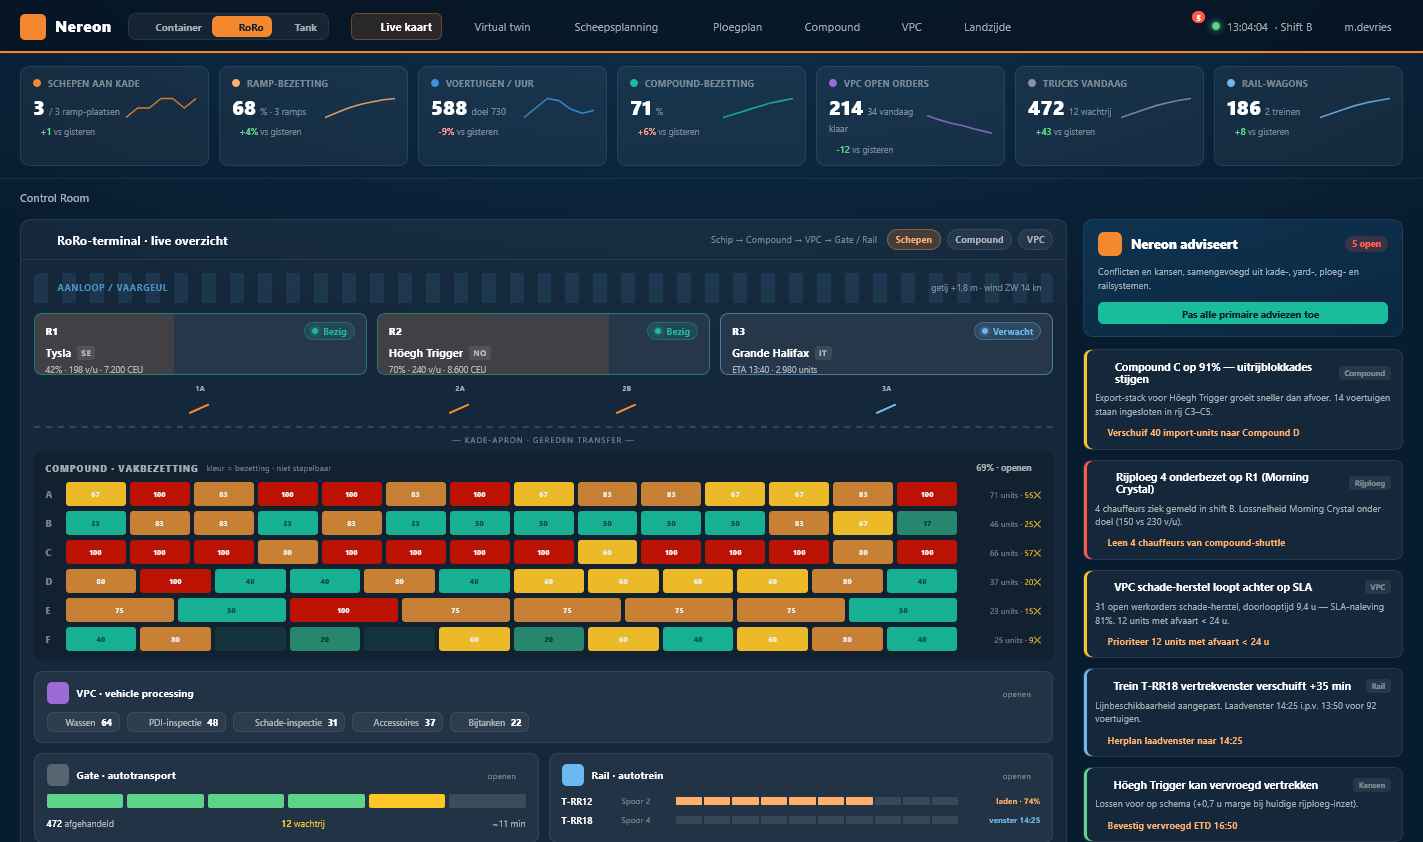
Task: Click the Wassen 64 status chip
Action: point(83,722)
